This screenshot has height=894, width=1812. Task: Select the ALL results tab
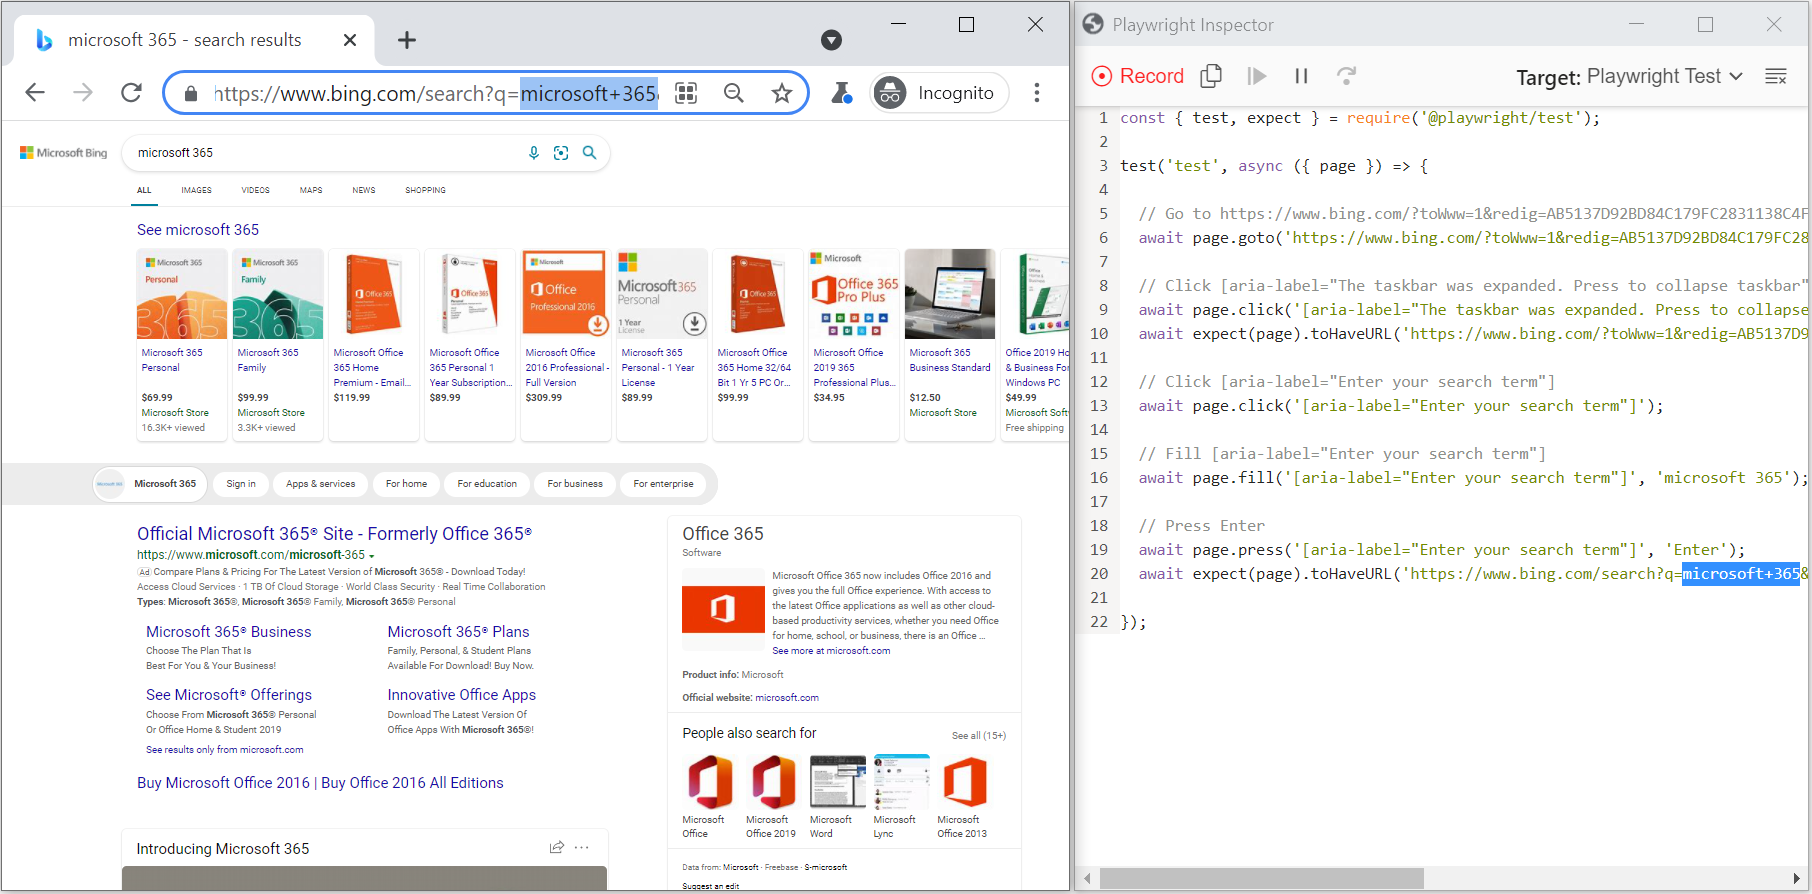tap(145, 190)
